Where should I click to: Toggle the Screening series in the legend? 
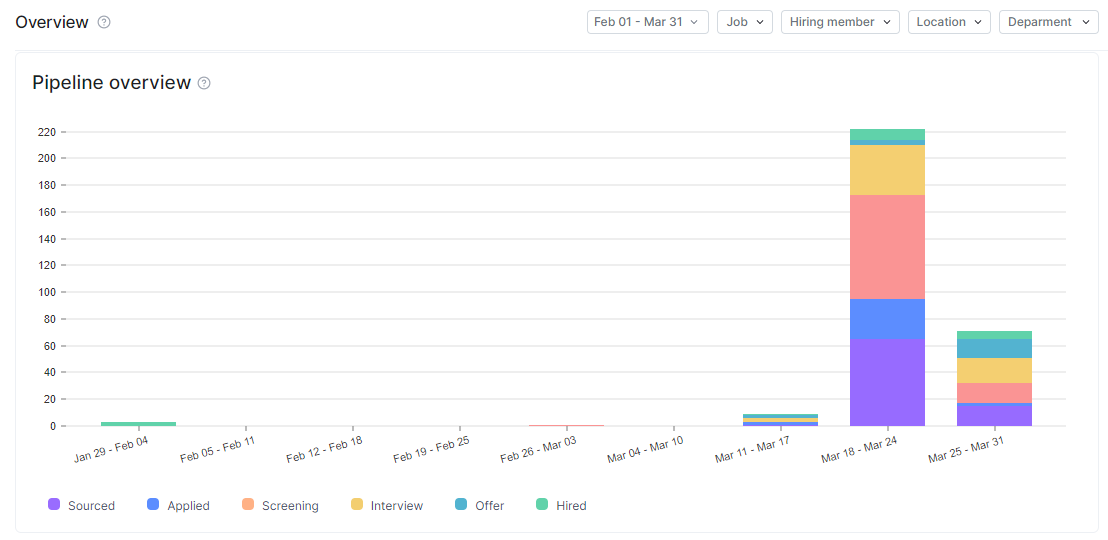pos(280,505)
